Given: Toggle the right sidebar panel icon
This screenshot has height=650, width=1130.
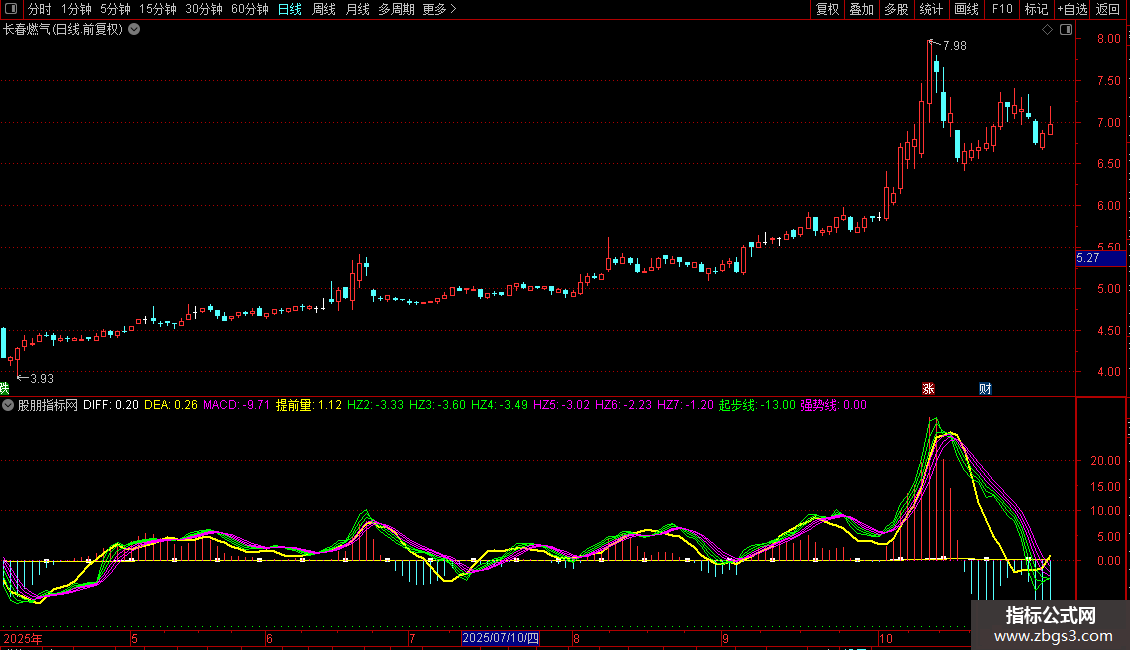Looking at the screenshot, I should (x=1066, y=30).
